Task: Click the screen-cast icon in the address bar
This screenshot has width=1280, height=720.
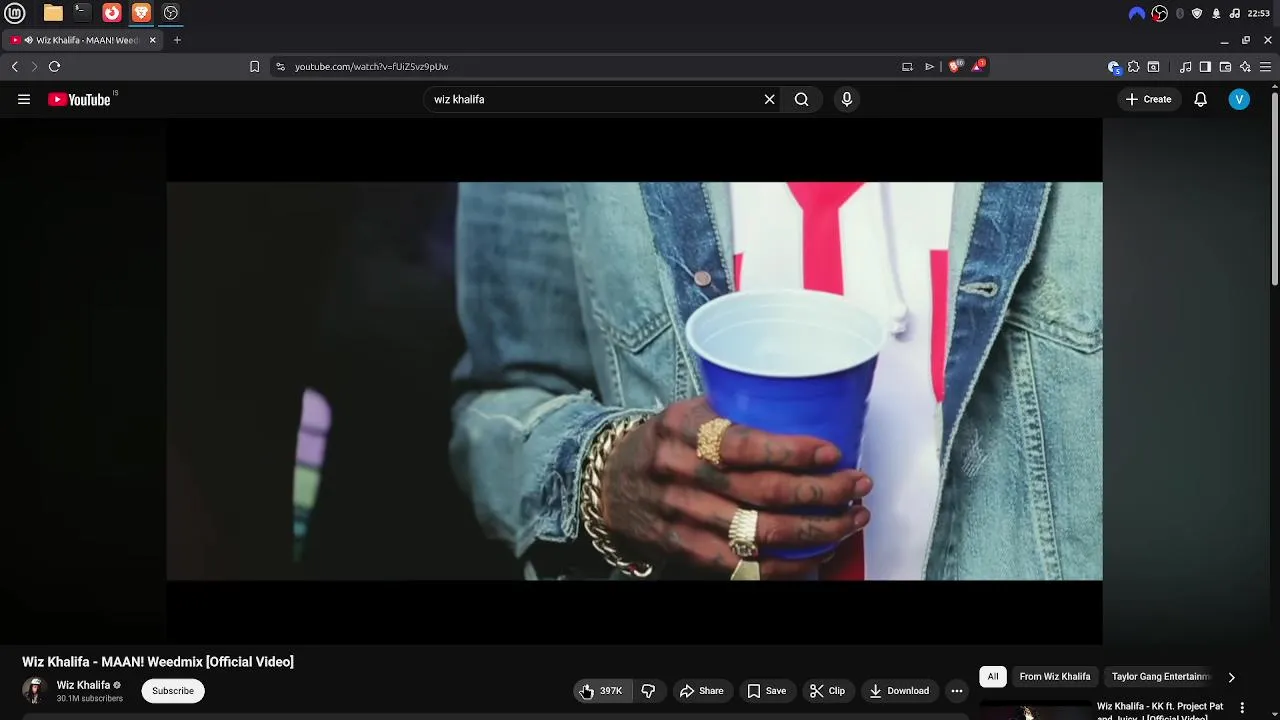Action: click(907, 66)
